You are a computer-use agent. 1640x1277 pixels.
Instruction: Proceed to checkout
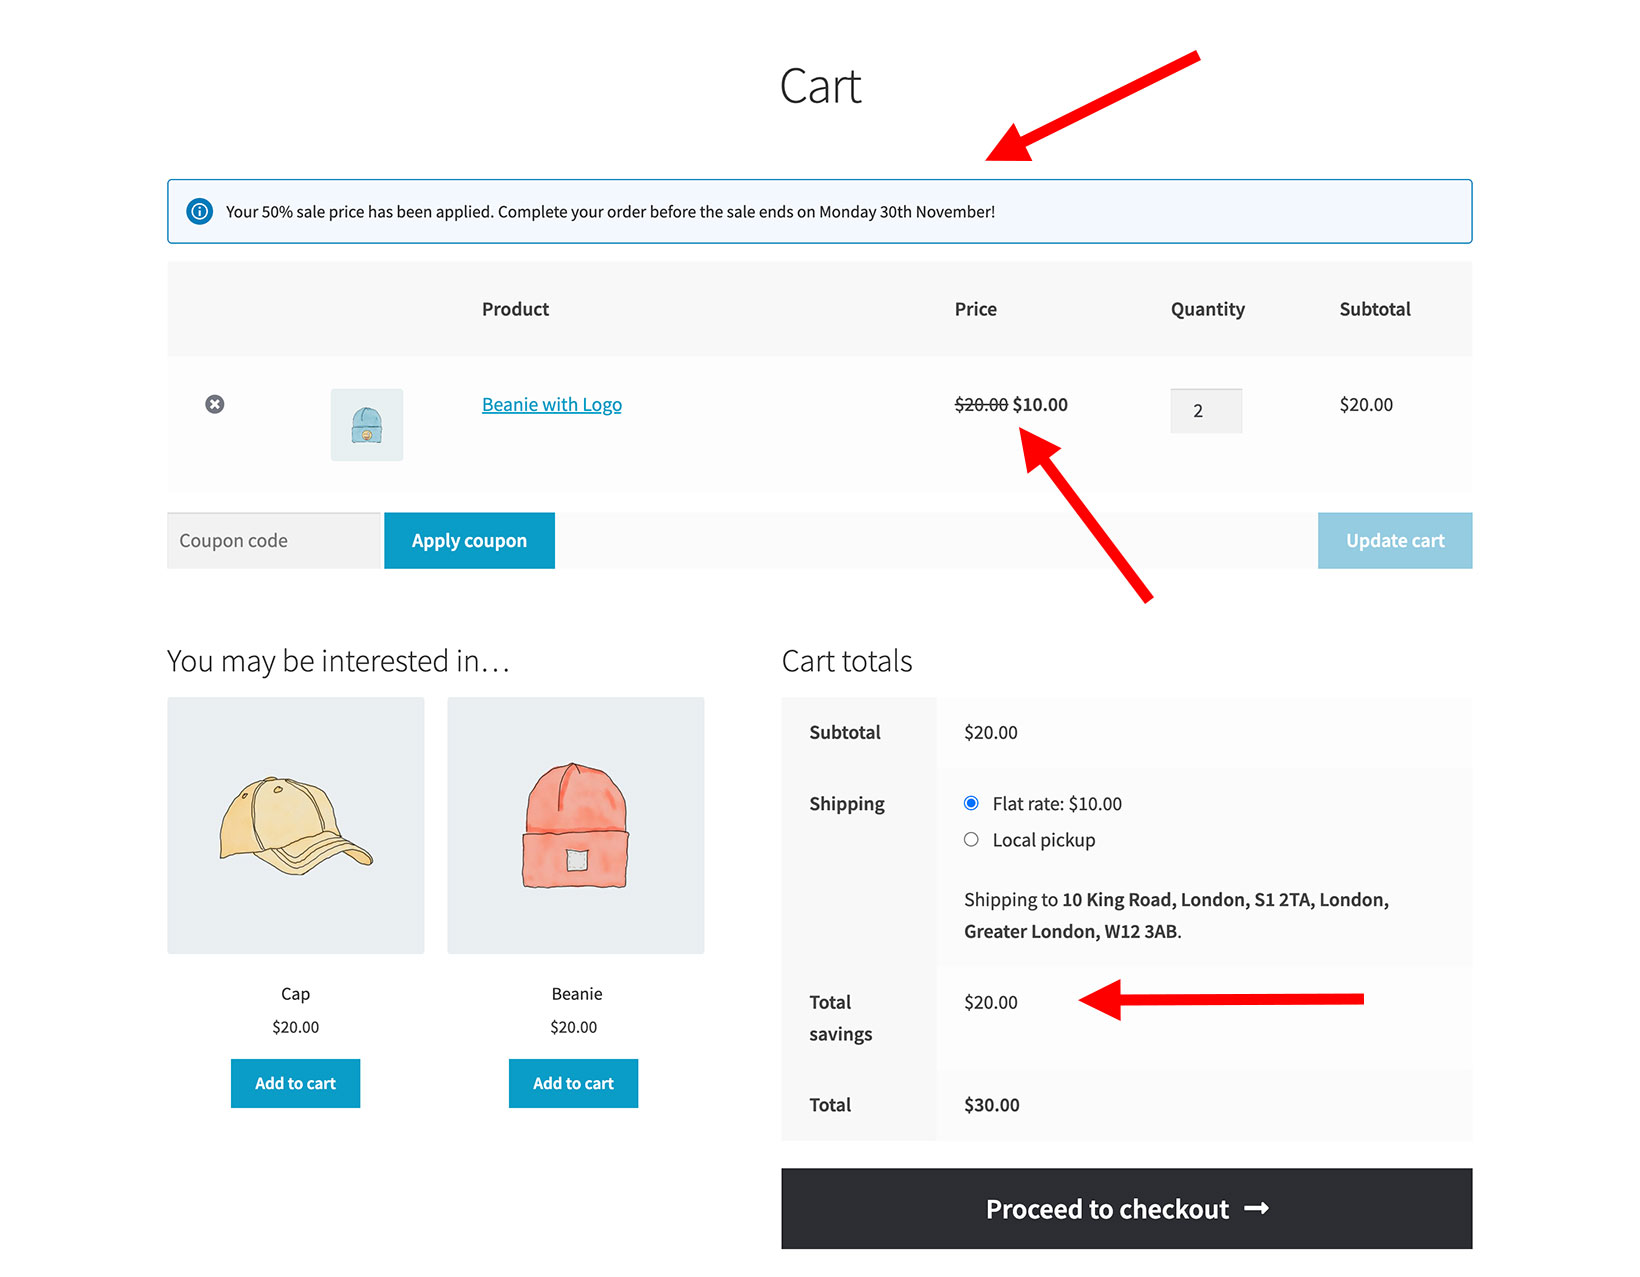tap(1125, 1208)
